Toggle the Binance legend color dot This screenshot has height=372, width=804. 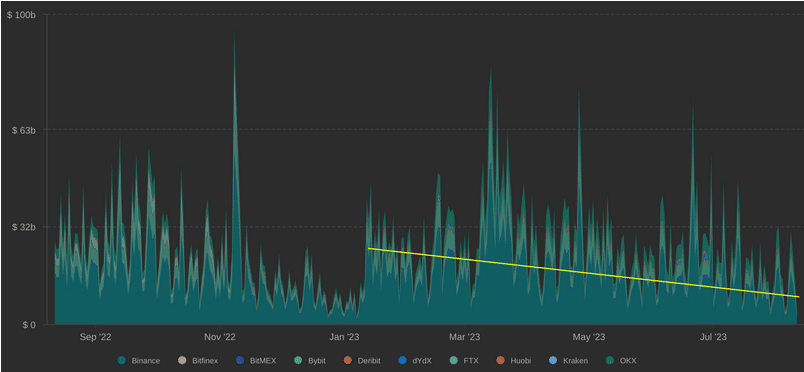pyautogui.click(x=122, y=361)
